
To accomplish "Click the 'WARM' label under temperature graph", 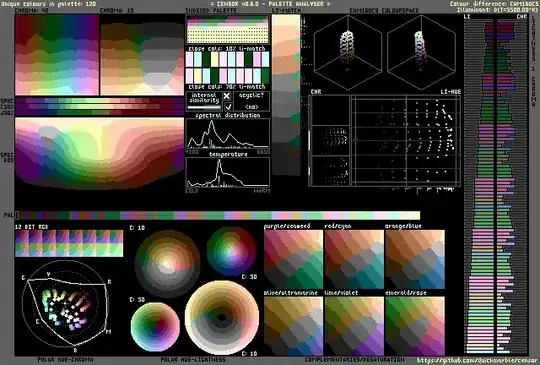I will point(263,191).
